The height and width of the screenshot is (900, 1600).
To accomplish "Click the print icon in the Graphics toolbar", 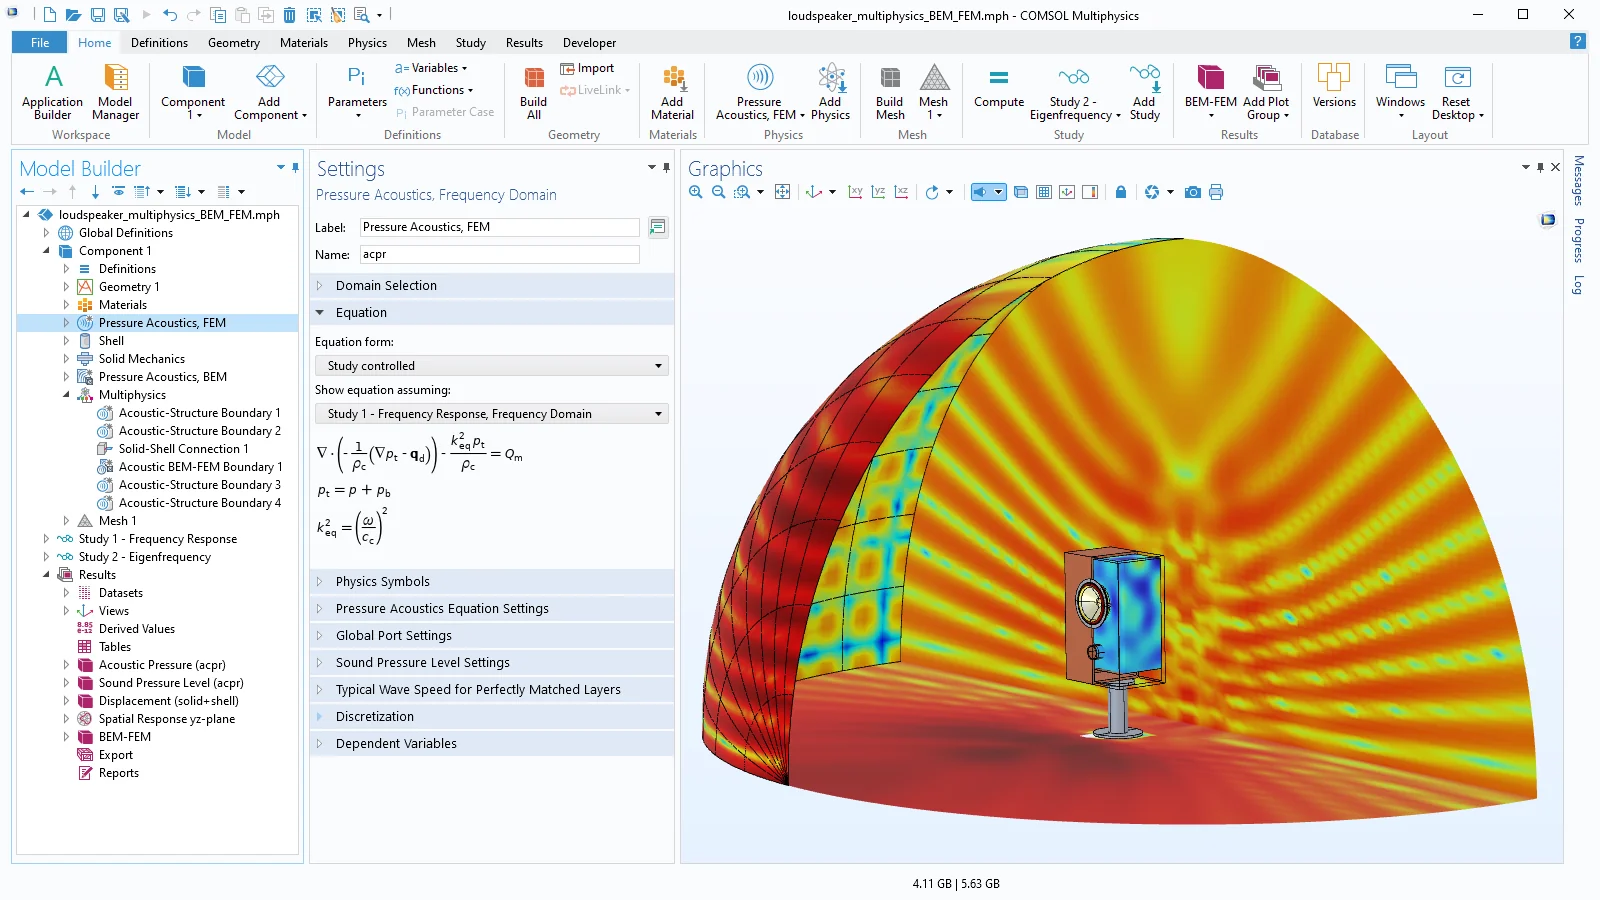I will (x=1216, y=192).
